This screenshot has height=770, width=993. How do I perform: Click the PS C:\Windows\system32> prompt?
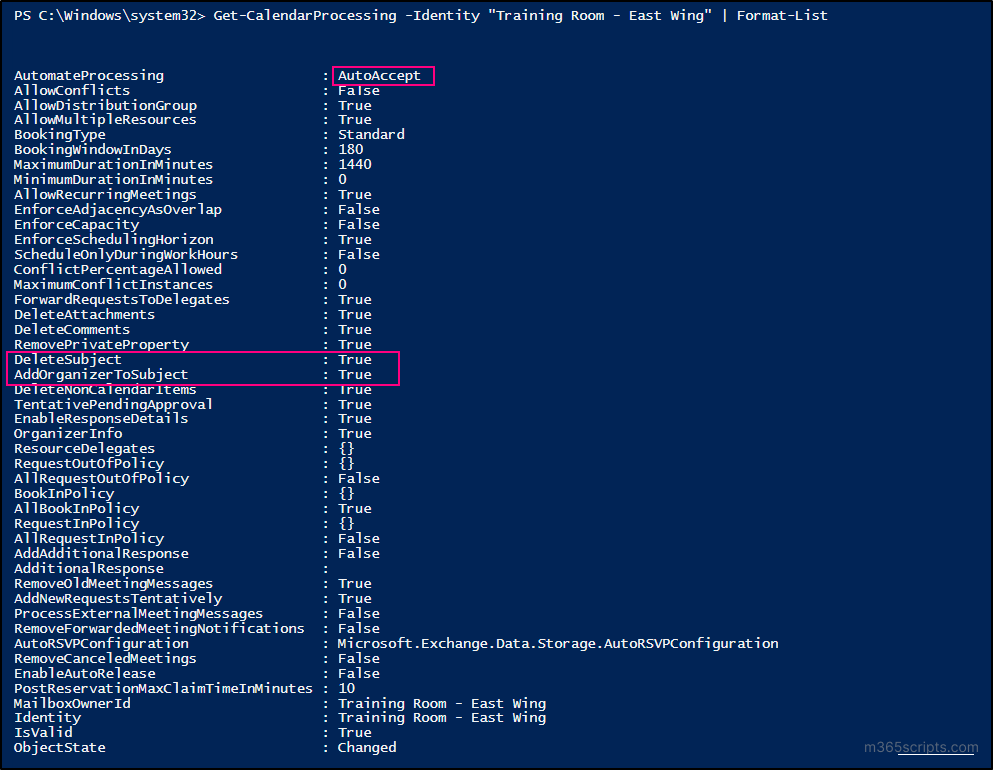(103, 16)
